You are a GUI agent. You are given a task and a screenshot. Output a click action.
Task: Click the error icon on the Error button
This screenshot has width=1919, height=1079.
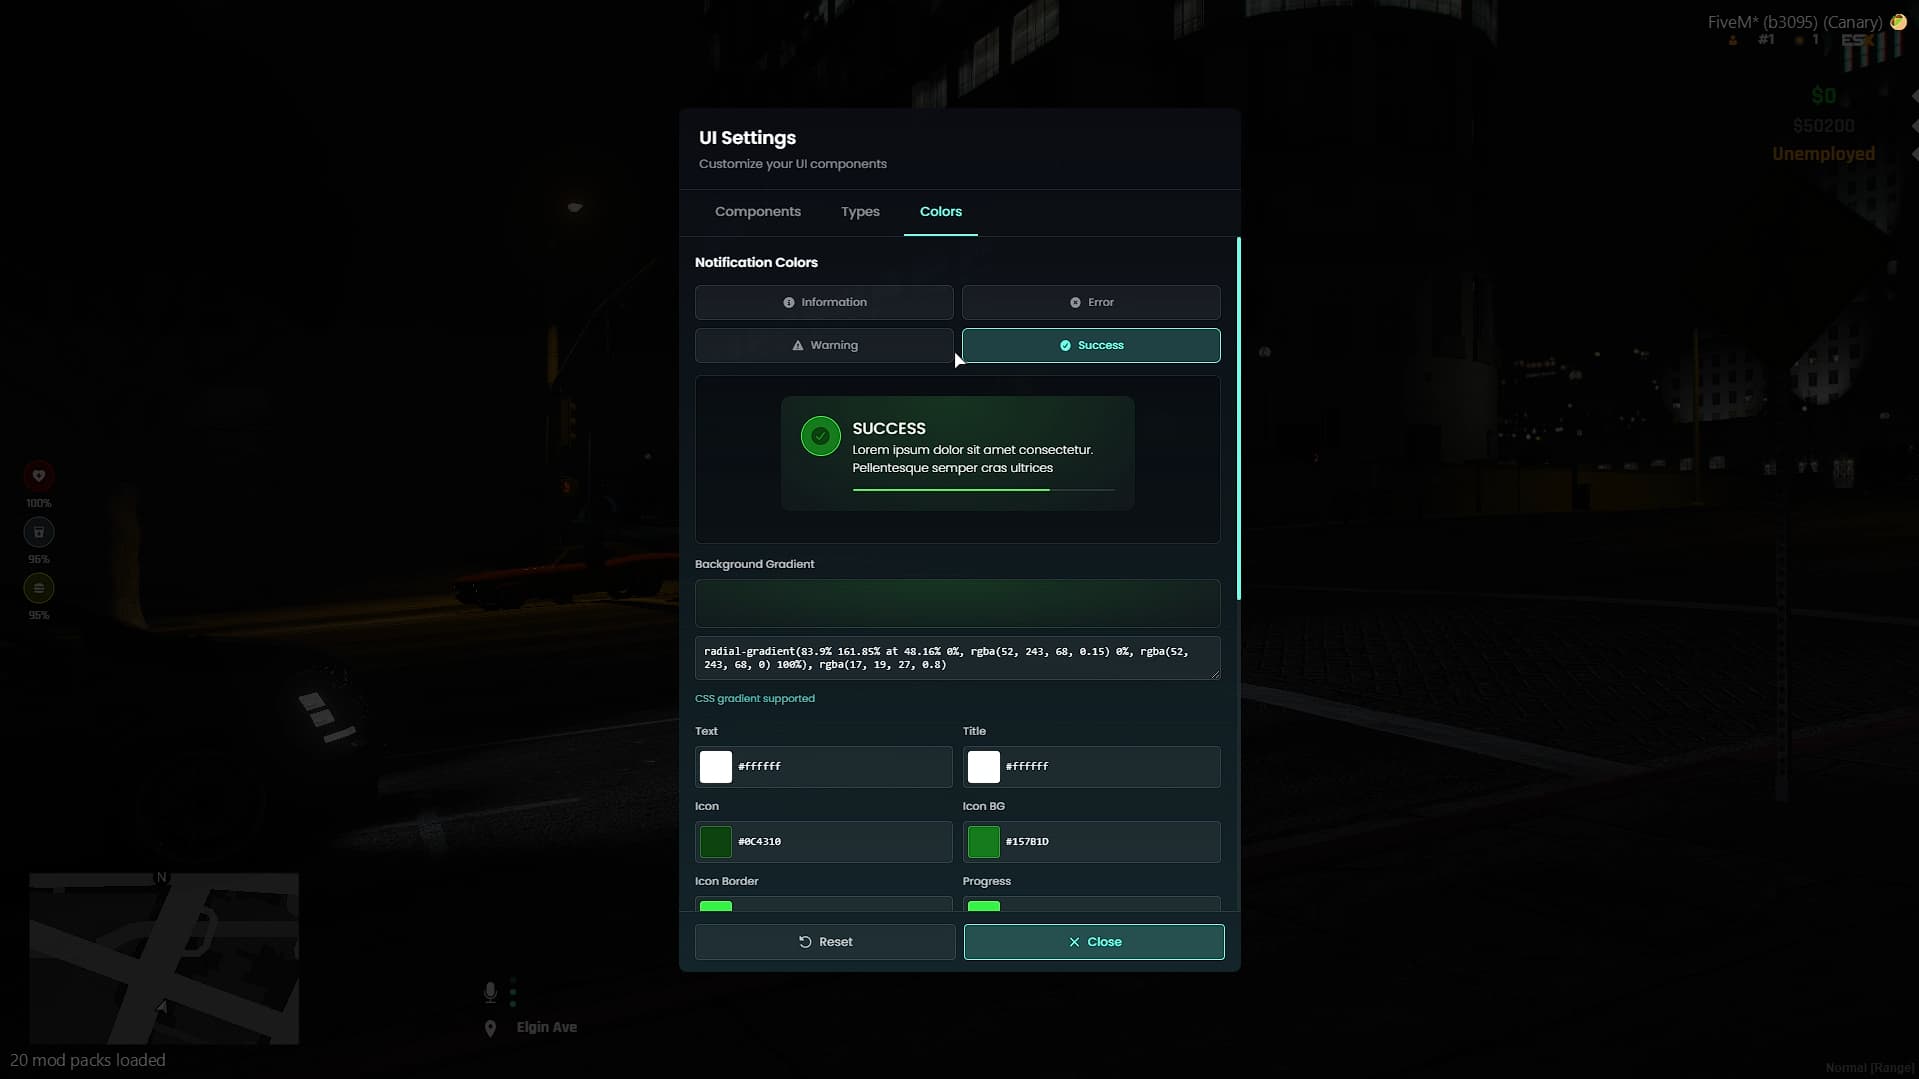coord(1073,301)
